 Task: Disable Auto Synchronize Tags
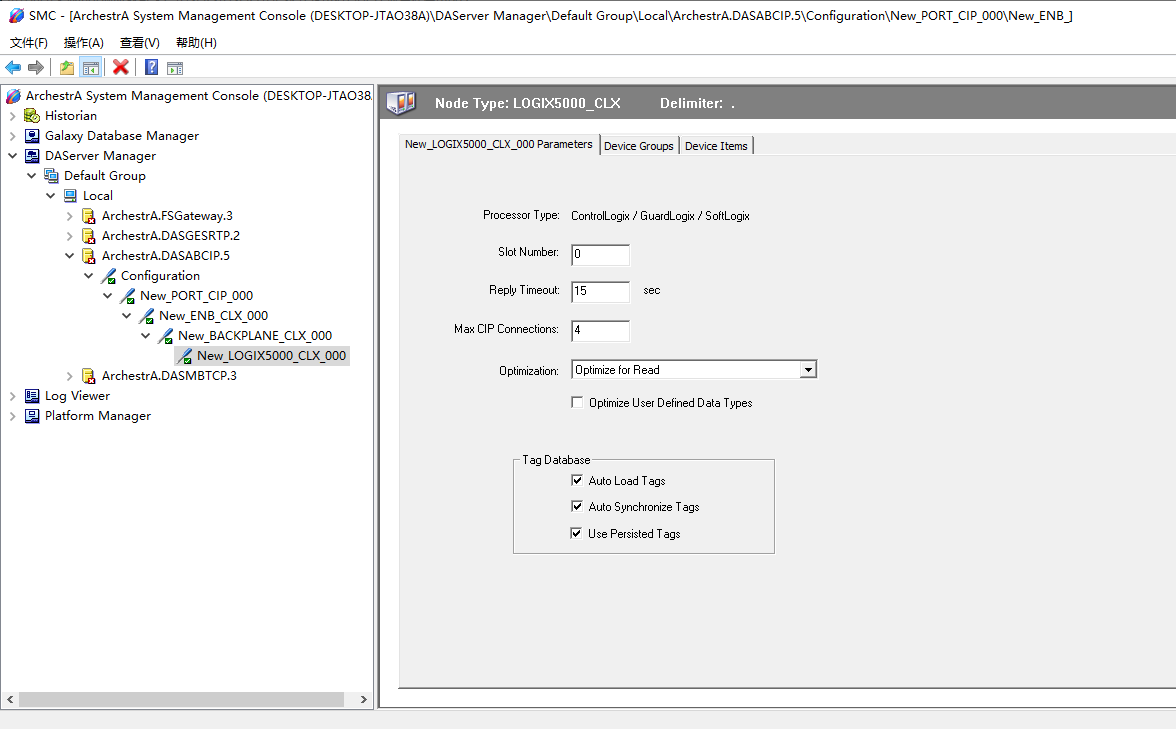click(577, 506)
